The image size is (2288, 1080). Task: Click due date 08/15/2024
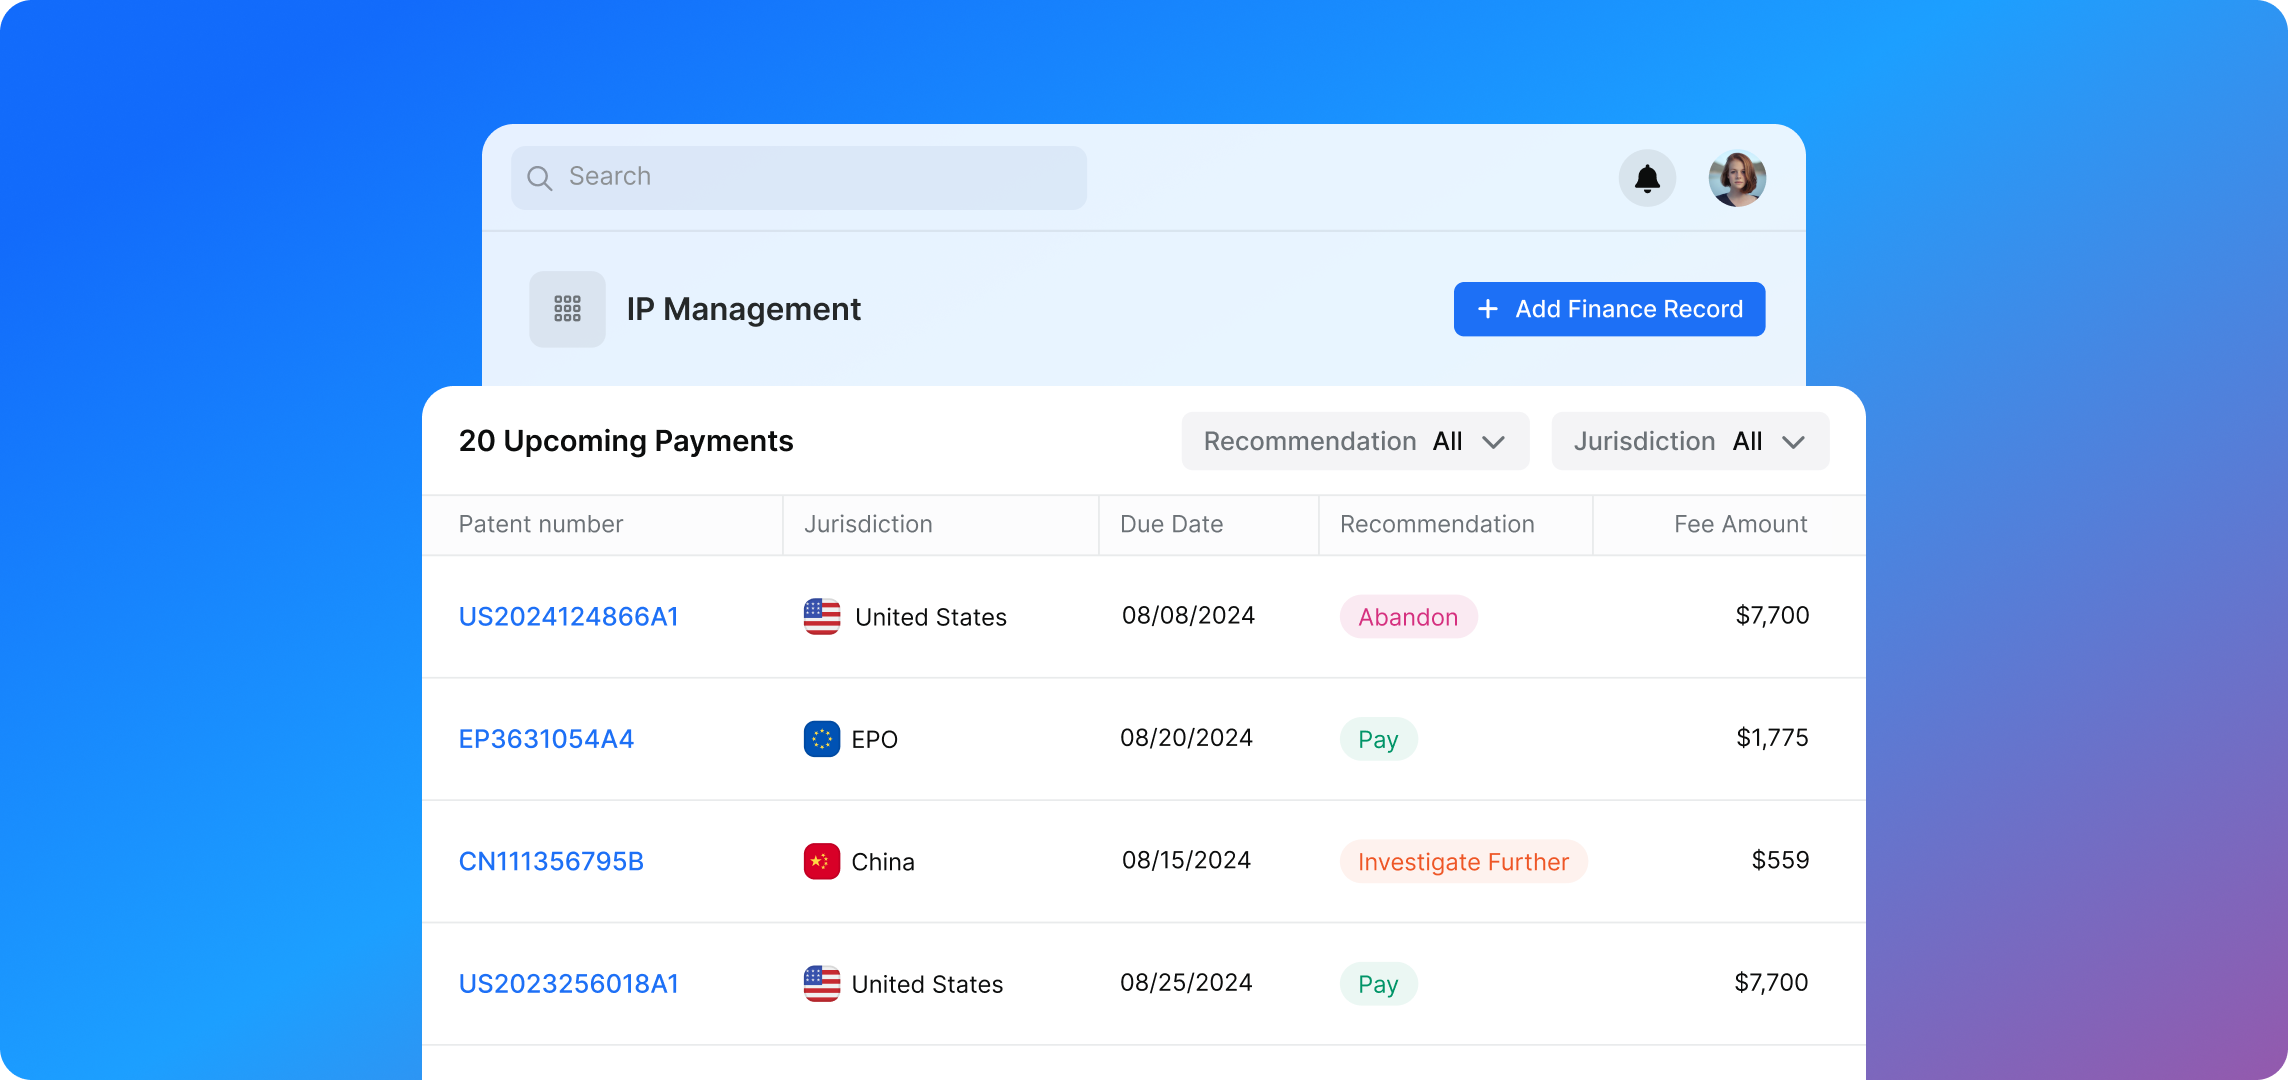[x=1186, y=860]
